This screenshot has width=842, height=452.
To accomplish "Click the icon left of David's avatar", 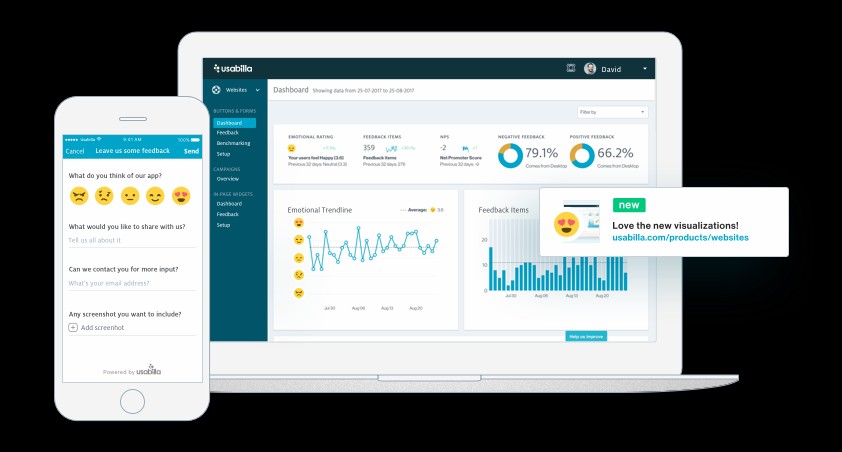I will pos(571,68).
